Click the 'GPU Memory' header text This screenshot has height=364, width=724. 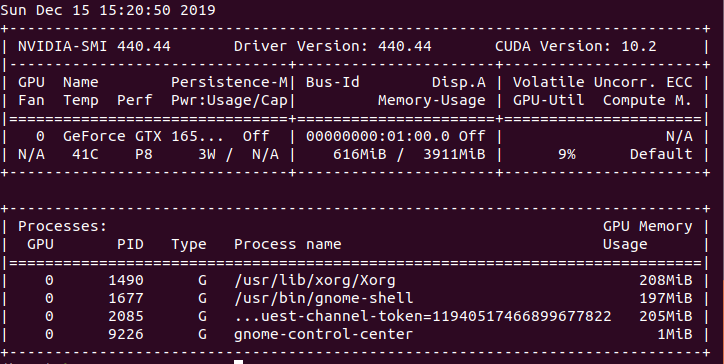[x=647, y=226]
